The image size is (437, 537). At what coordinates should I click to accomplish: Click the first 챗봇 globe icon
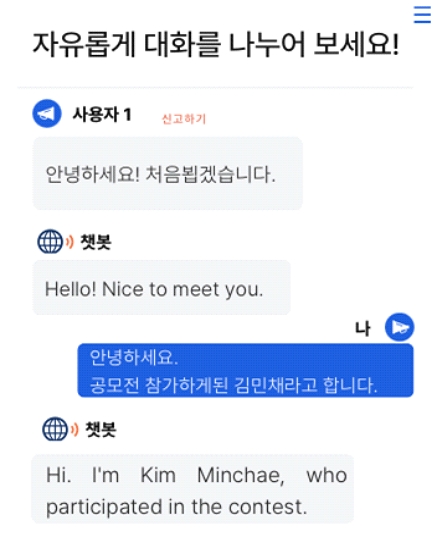pos(50,241)
